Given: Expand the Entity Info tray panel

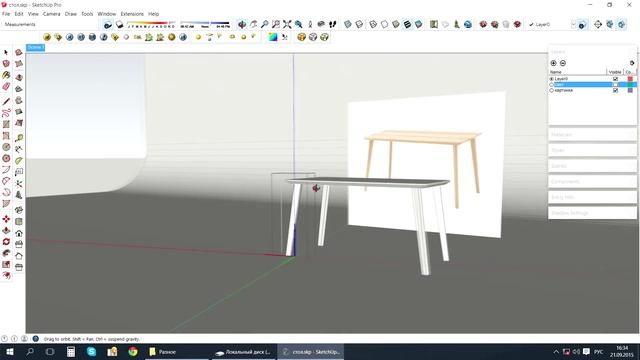Looking at the screenshot, I should 592,197.
